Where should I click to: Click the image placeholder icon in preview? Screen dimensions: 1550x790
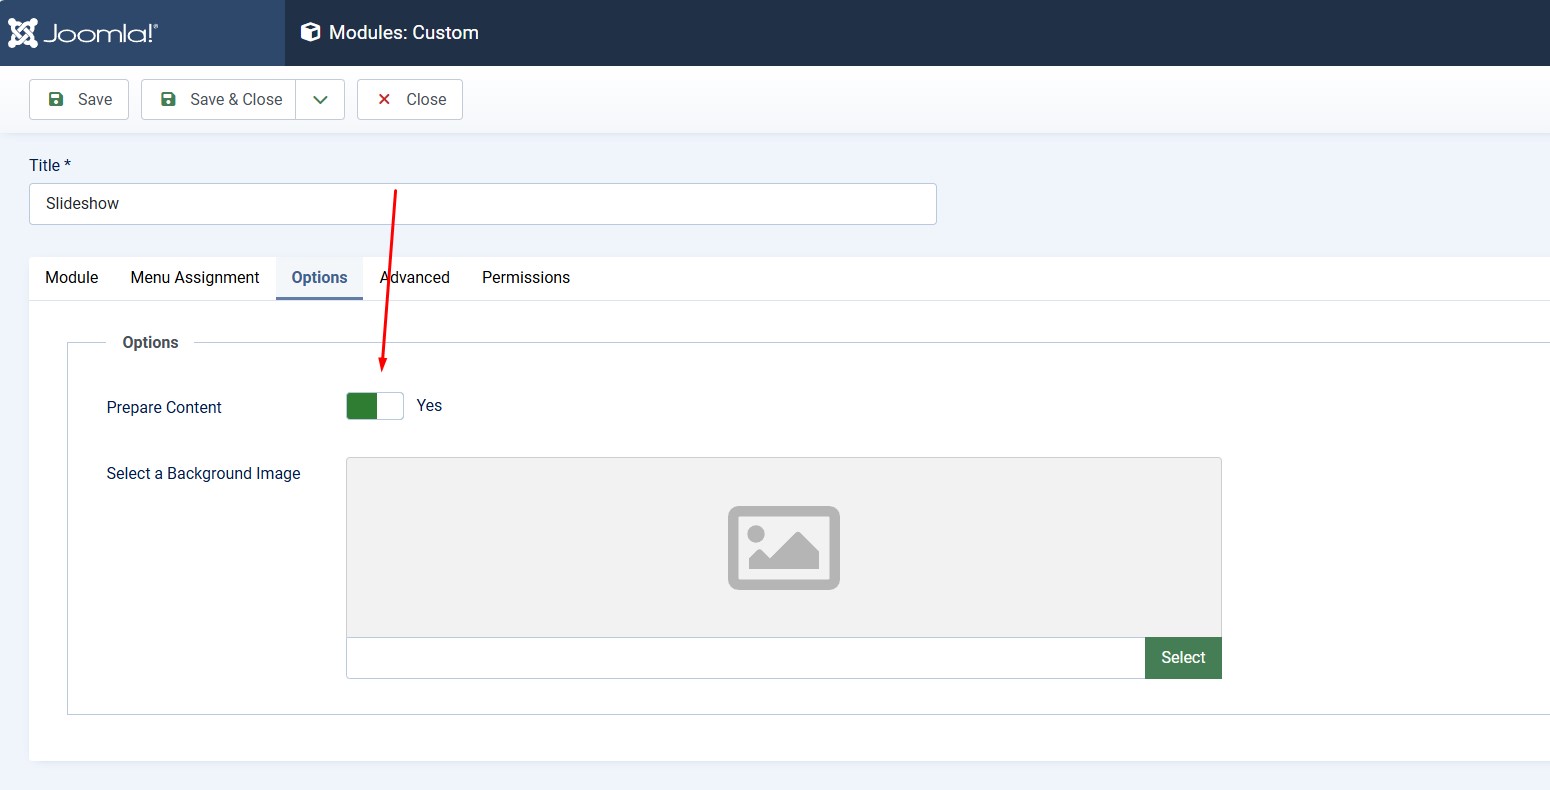tap(783, 548)
